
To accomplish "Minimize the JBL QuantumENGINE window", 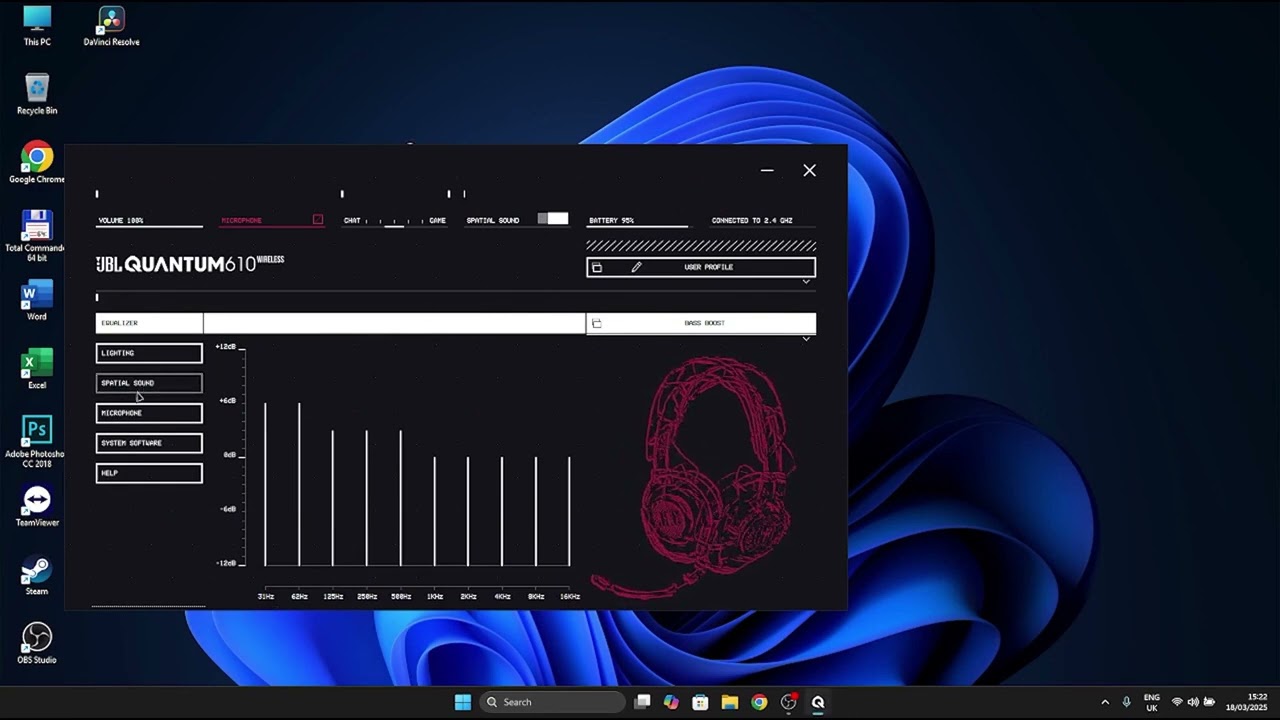I will click(x=767, y=171).
